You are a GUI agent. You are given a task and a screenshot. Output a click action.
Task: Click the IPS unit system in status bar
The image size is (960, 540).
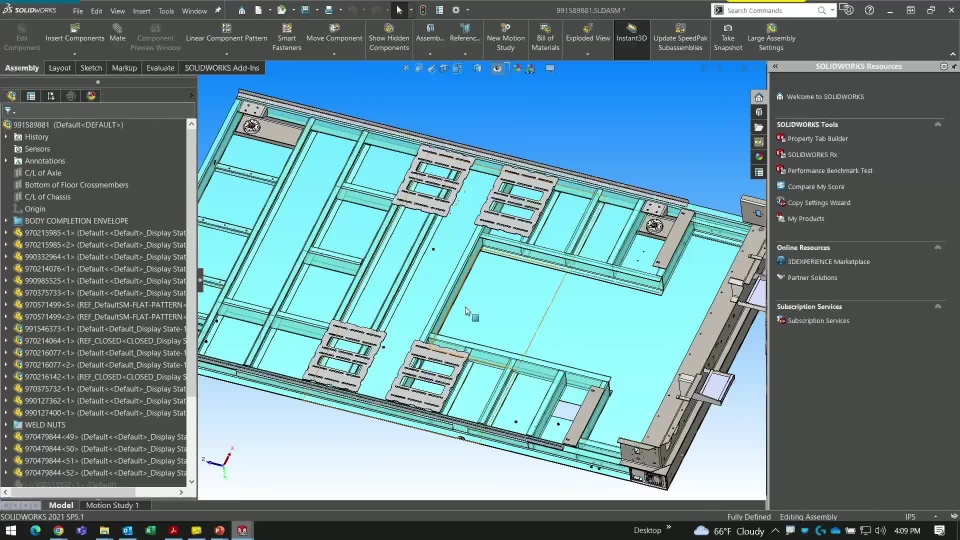point(910,517)
